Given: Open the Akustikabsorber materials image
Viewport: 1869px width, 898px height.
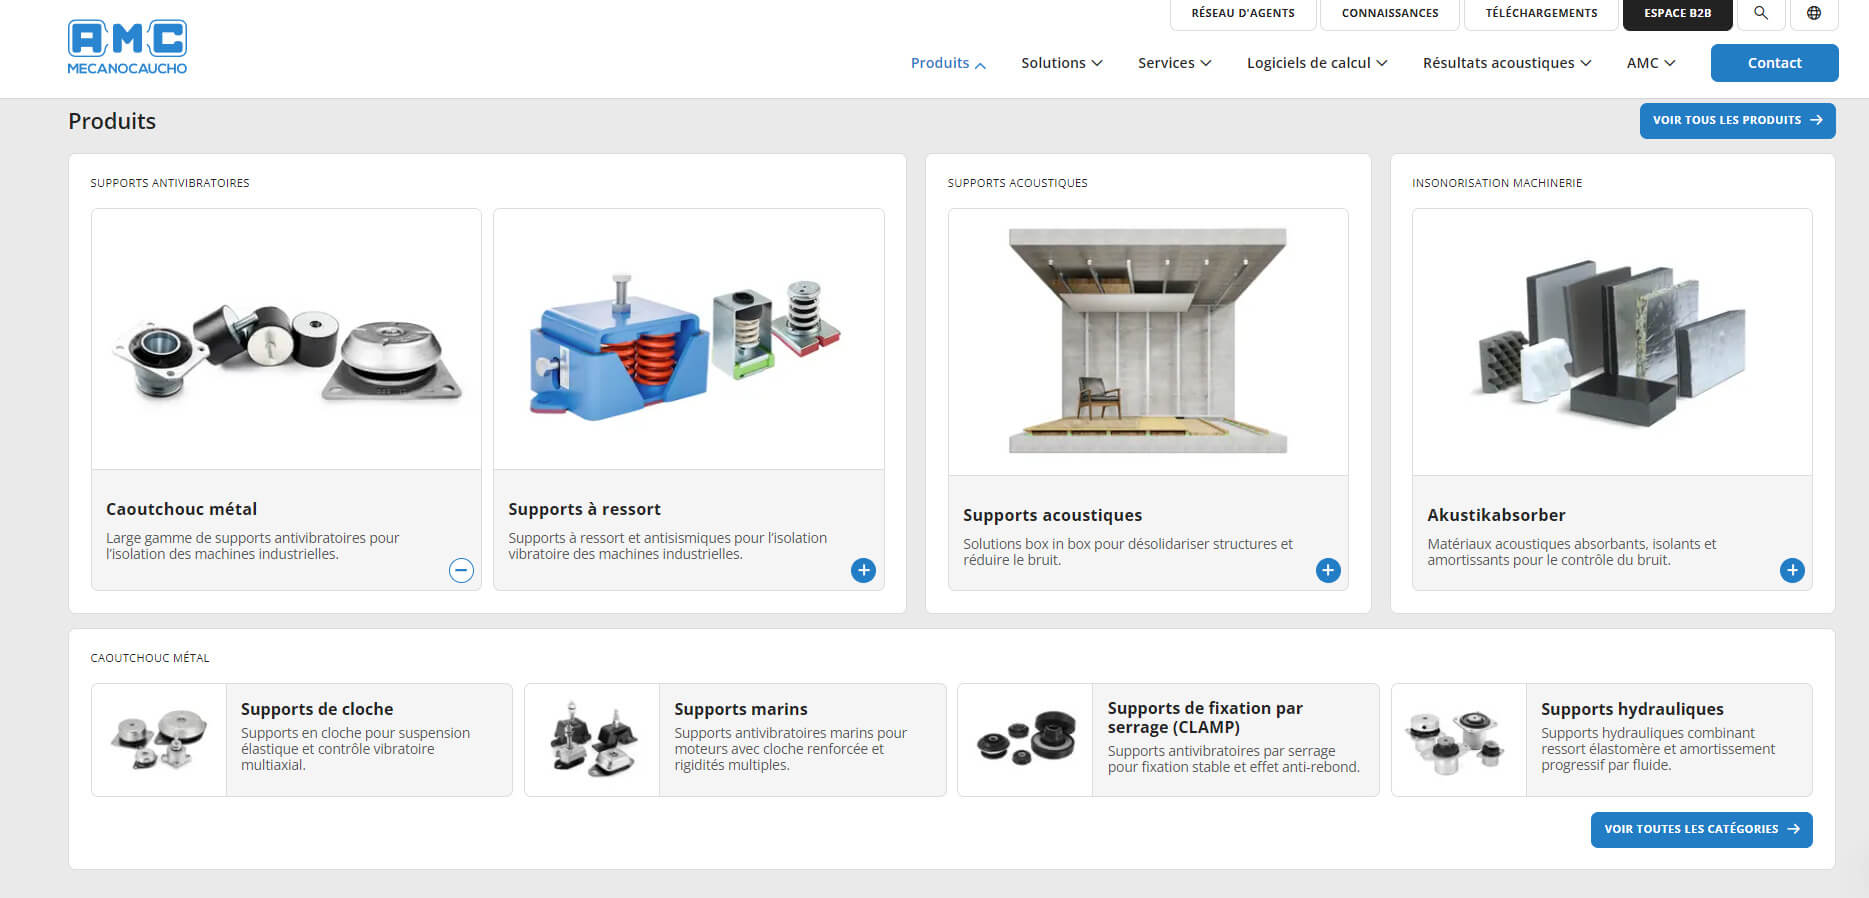Looking at the screenshot, I should tap(1612, 342).
